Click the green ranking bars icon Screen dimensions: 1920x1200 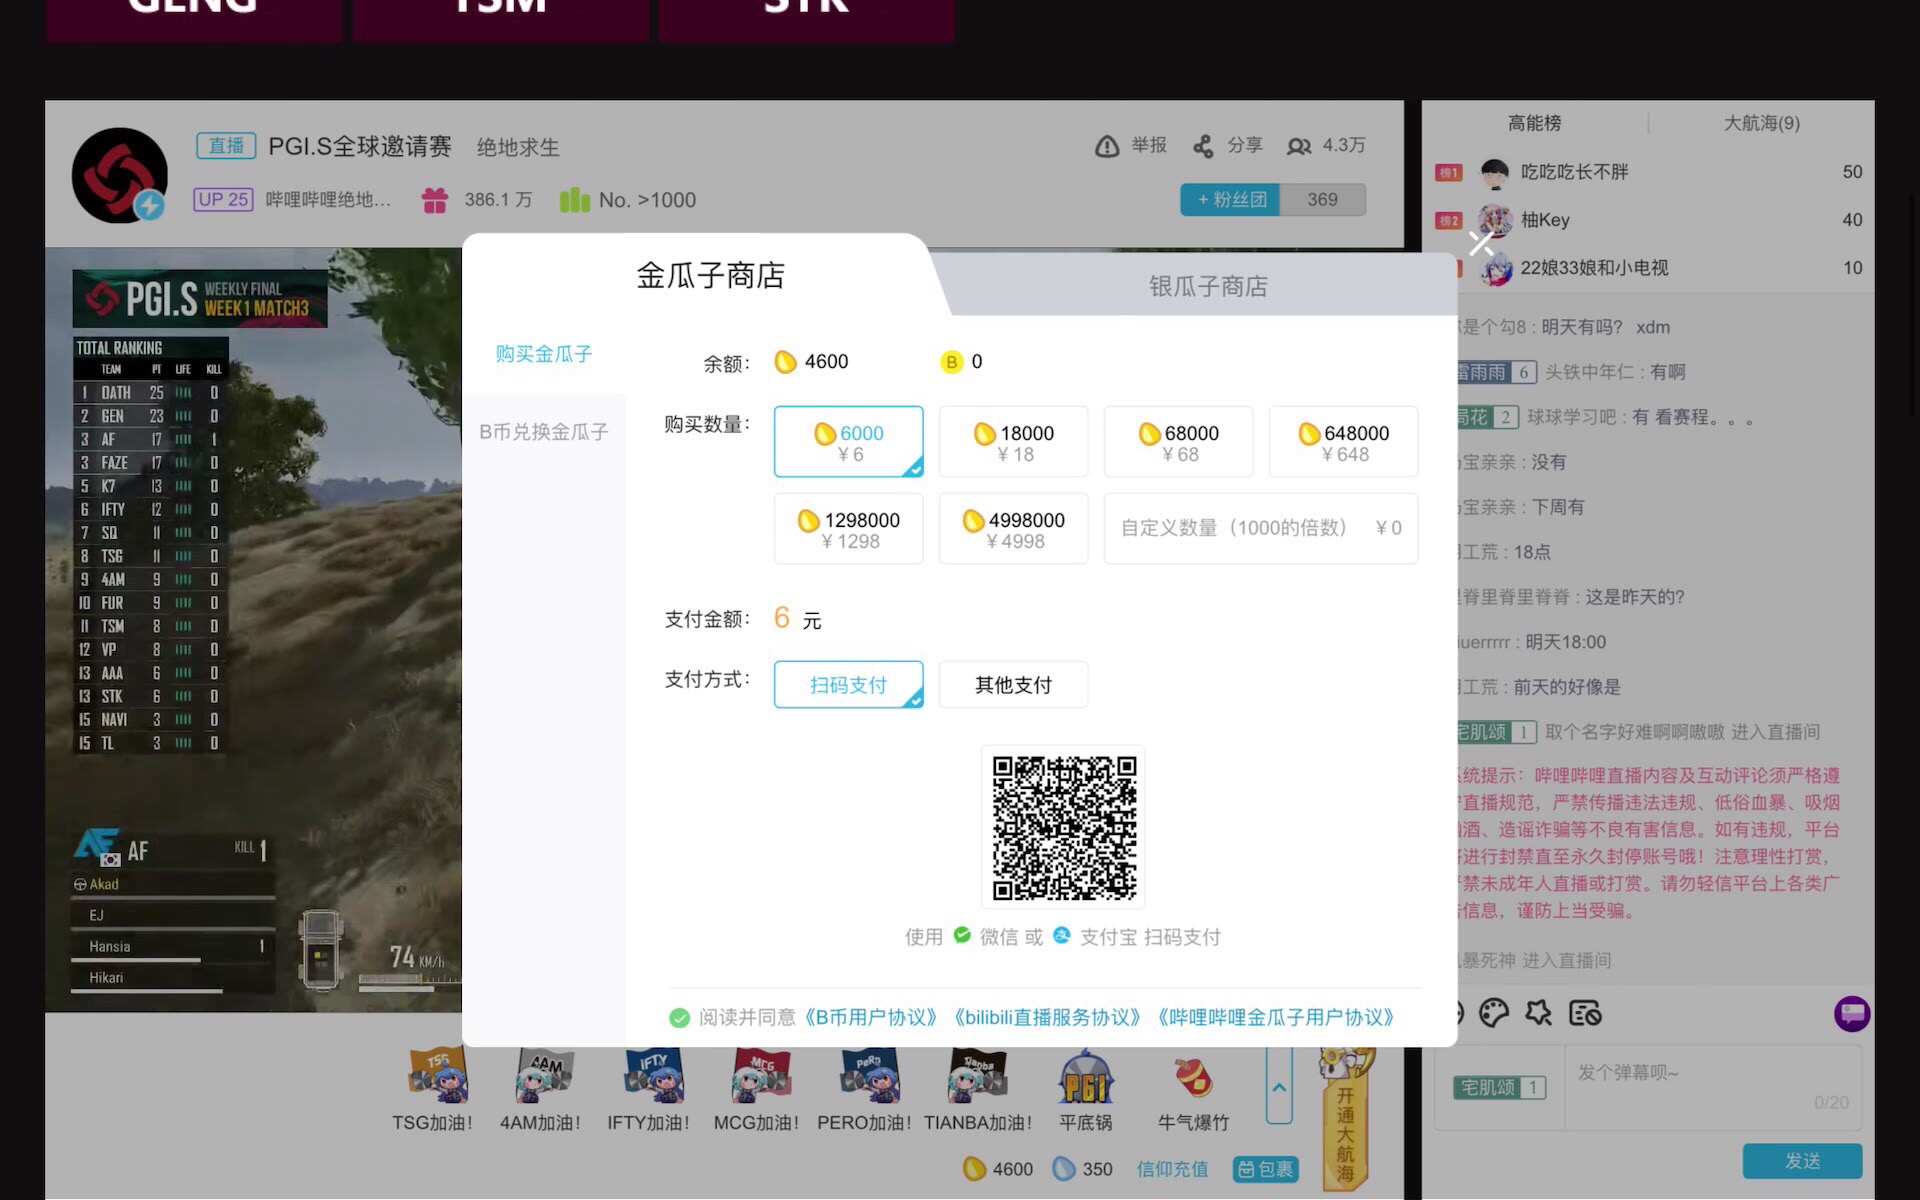click(x=575, y=200)
